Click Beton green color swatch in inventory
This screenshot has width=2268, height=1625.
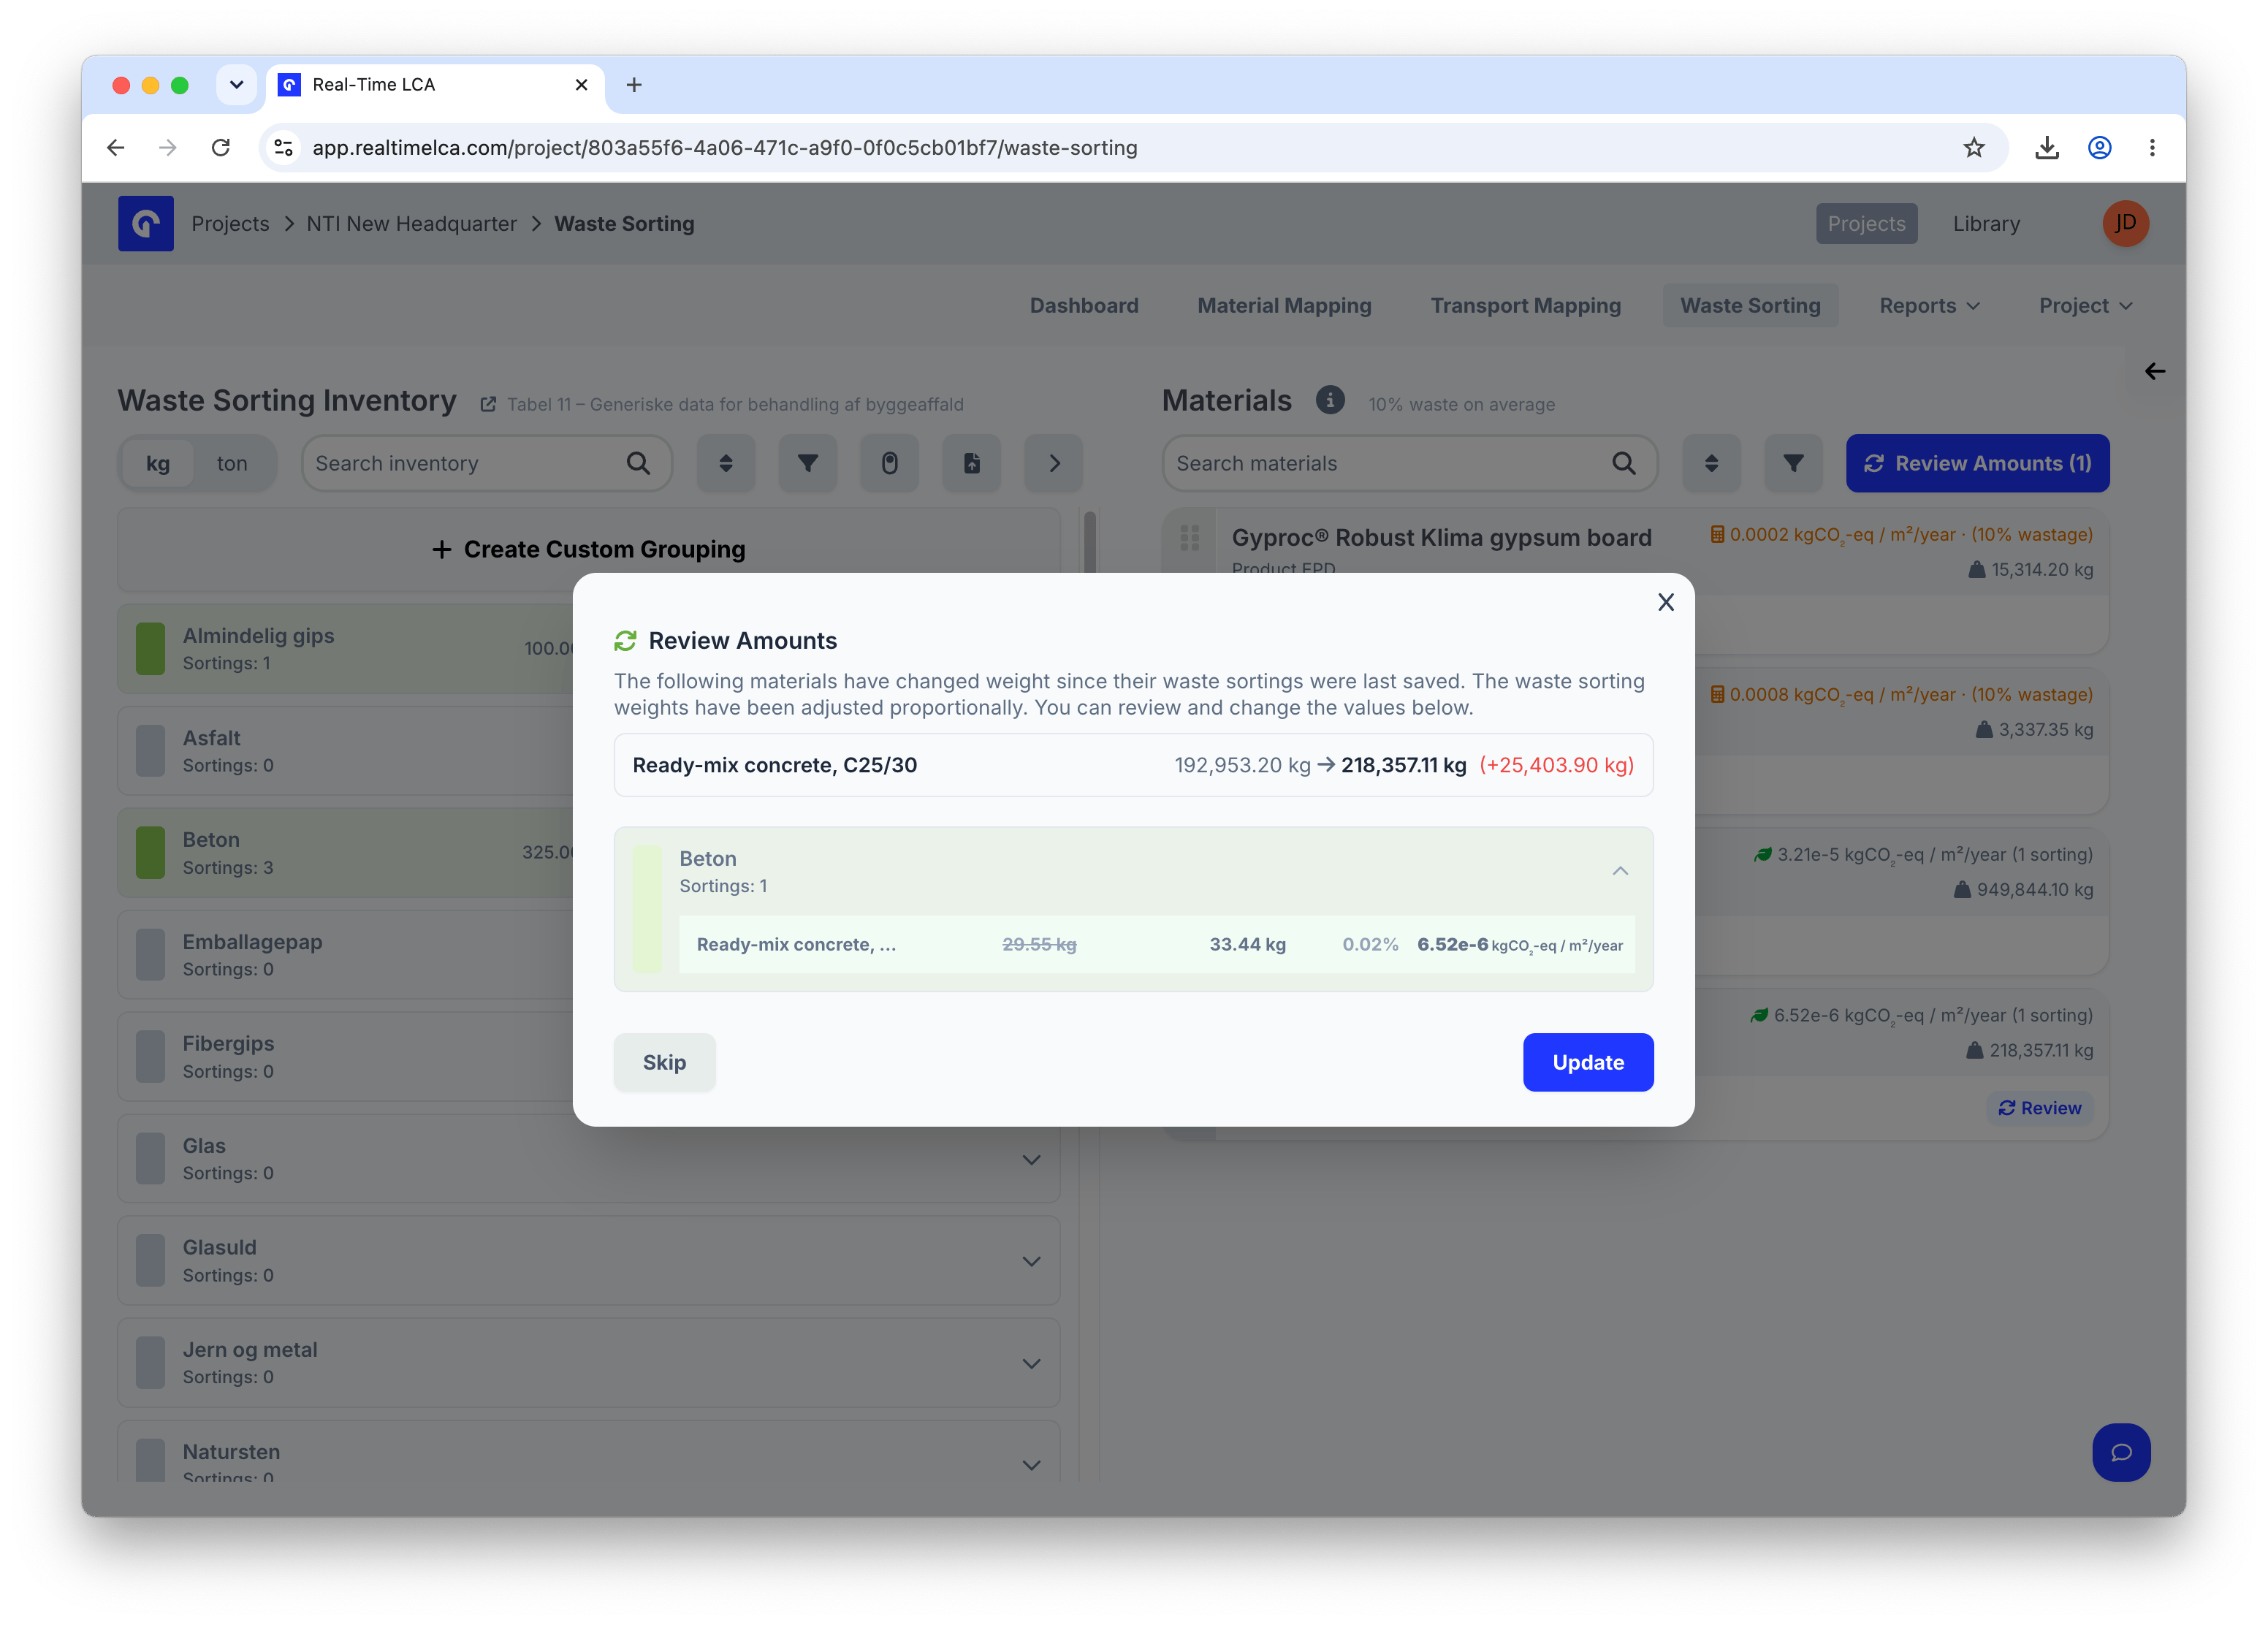(150, 853)
